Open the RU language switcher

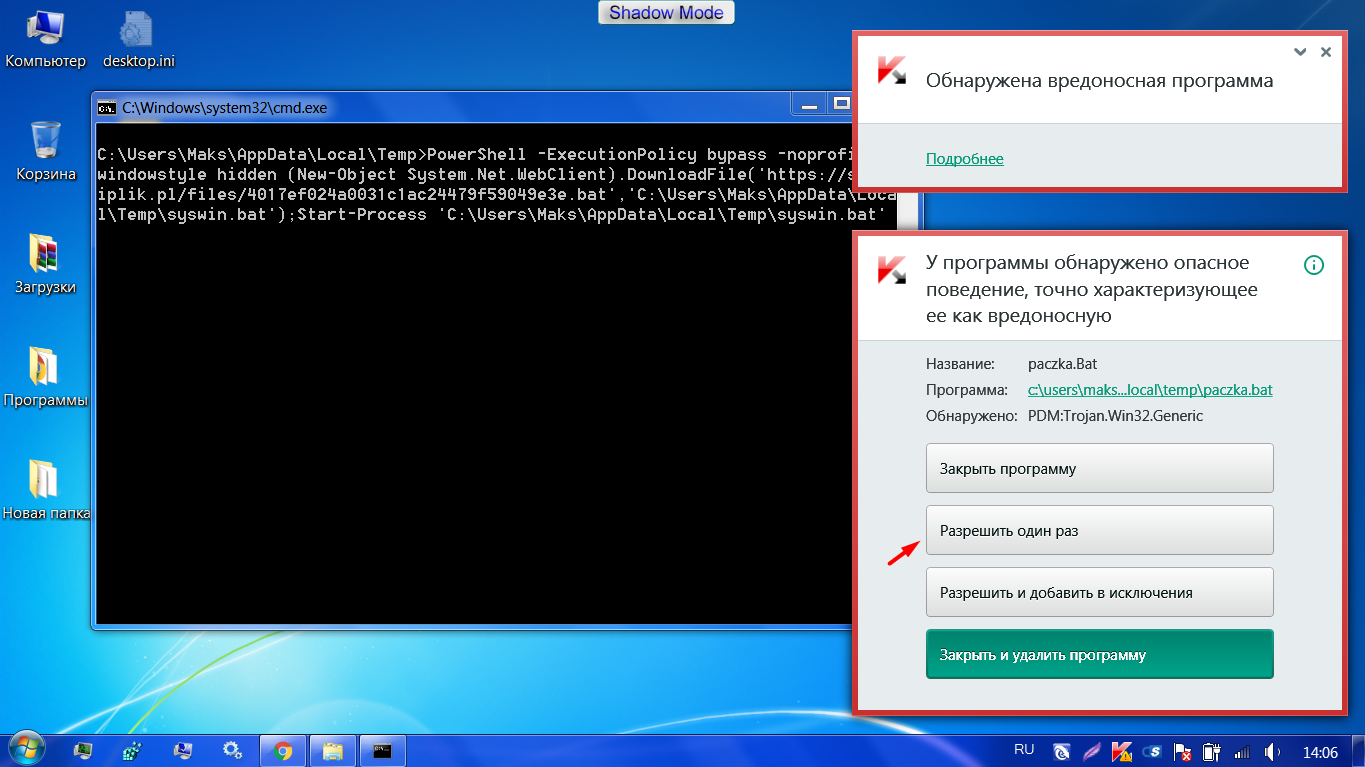click(1024, 749)
